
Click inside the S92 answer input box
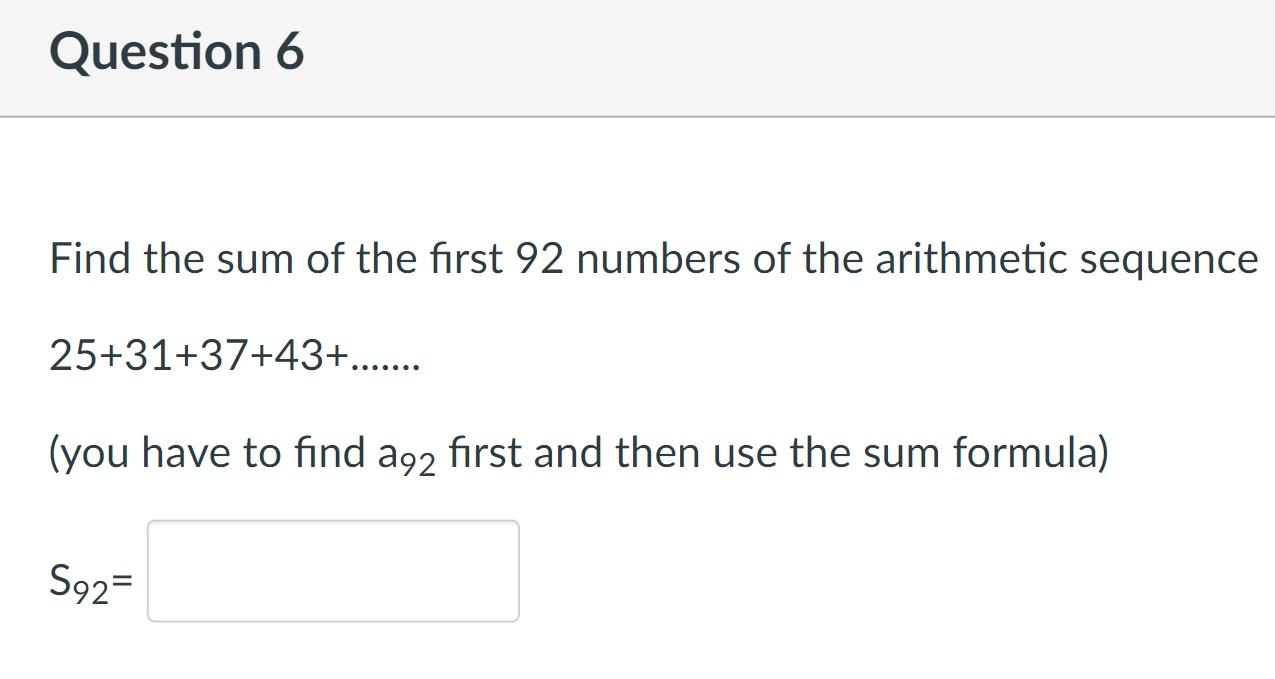333,570
